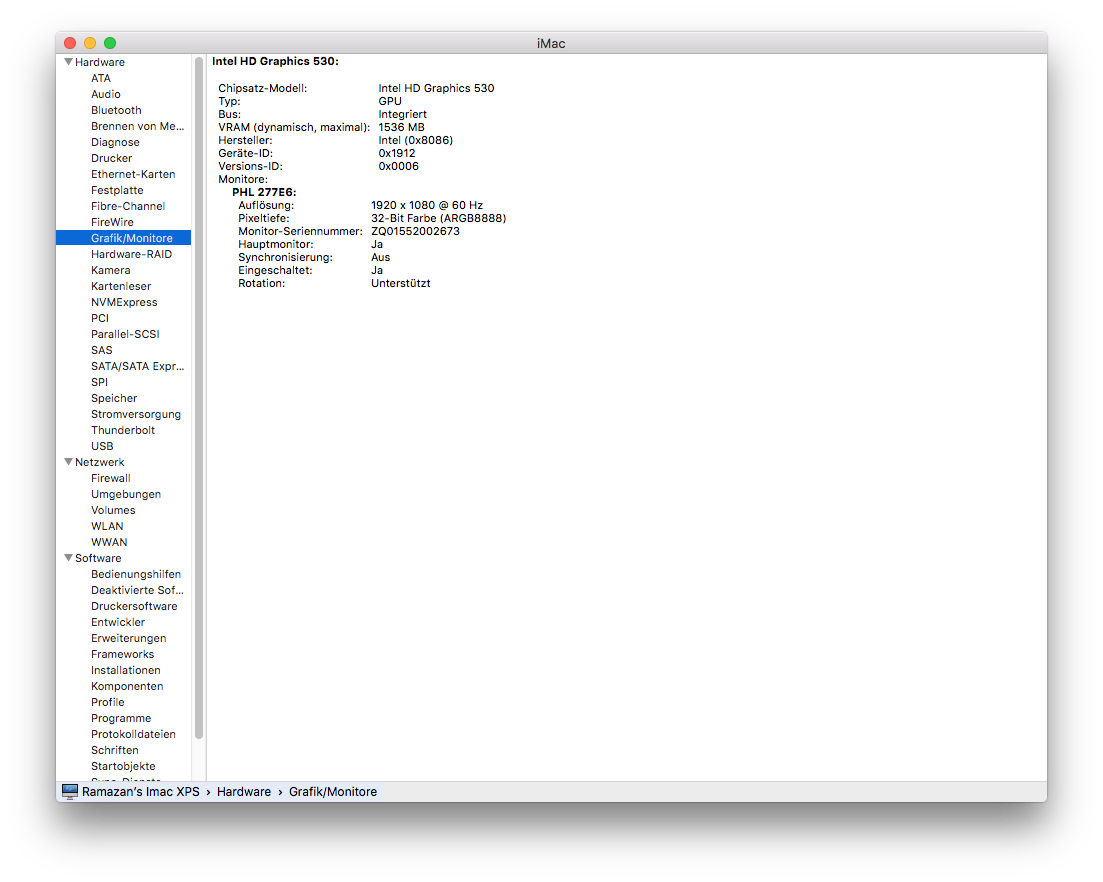Select USB in the sidebar
This screenshot has width=1103, height=882.
102,447
